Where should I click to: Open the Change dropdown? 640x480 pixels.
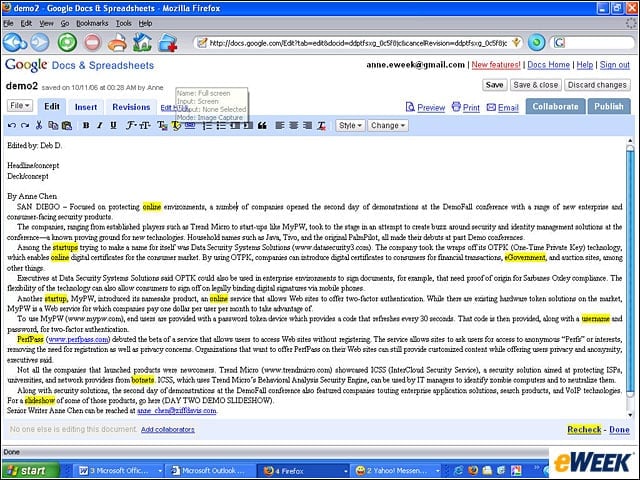pyautogui.click(x=387, y=125)
